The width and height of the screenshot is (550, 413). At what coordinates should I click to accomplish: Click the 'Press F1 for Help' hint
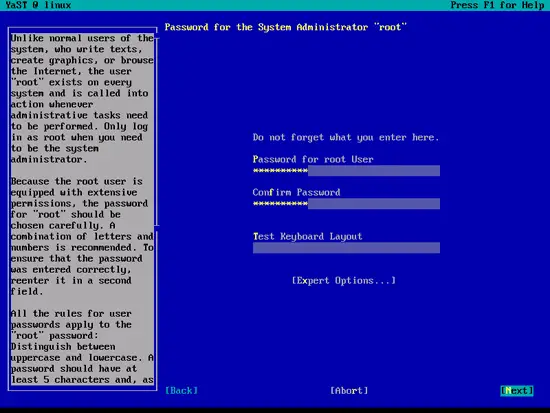tap(497, 5)
